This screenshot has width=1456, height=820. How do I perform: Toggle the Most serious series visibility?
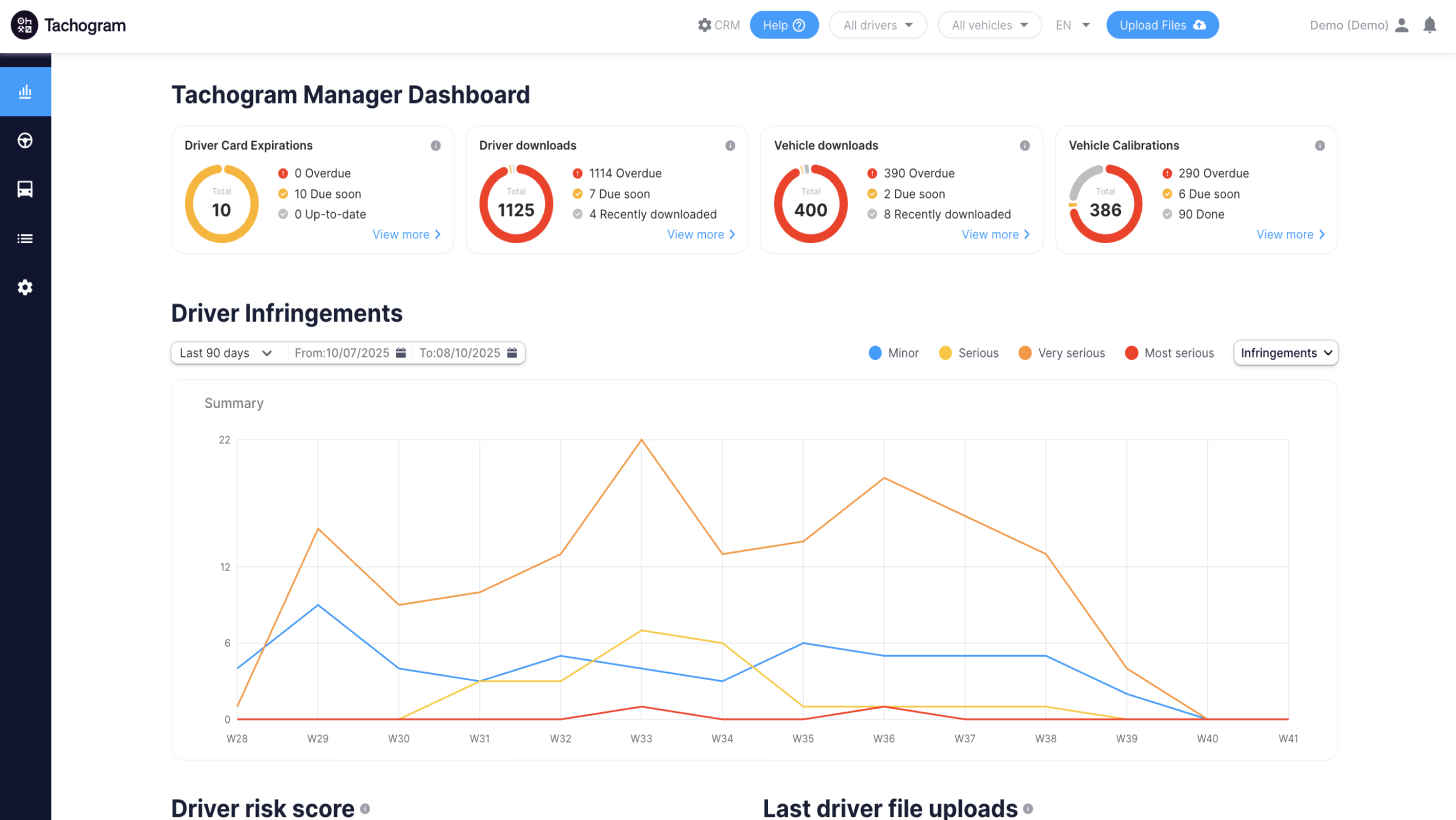pos(1168,352)
